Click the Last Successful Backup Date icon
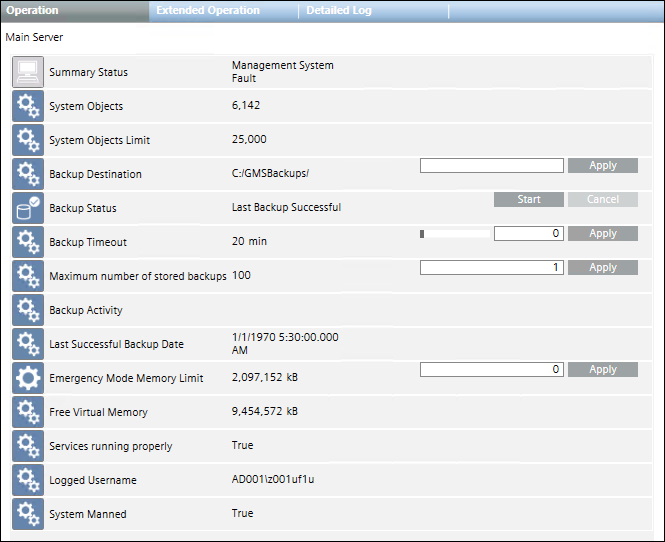665x542 pixels. coord(28,344)
